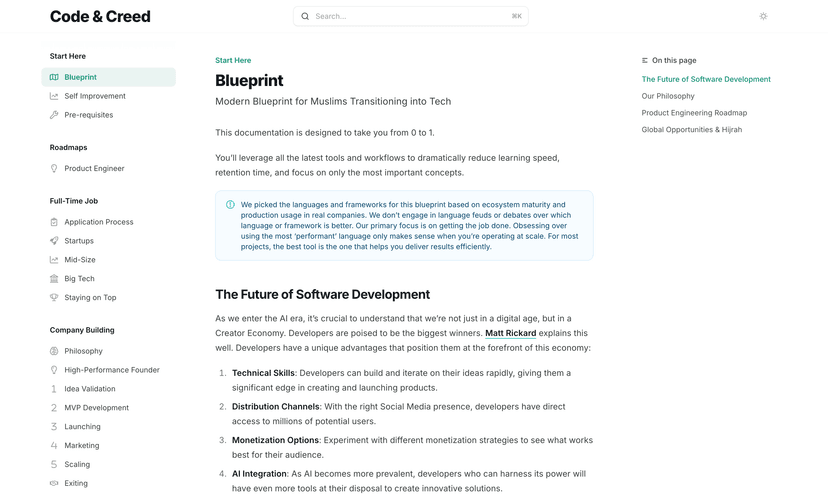Click the number 5 icon beside Scaling
The image size is (828, 502).
click(x=54, y=465)
